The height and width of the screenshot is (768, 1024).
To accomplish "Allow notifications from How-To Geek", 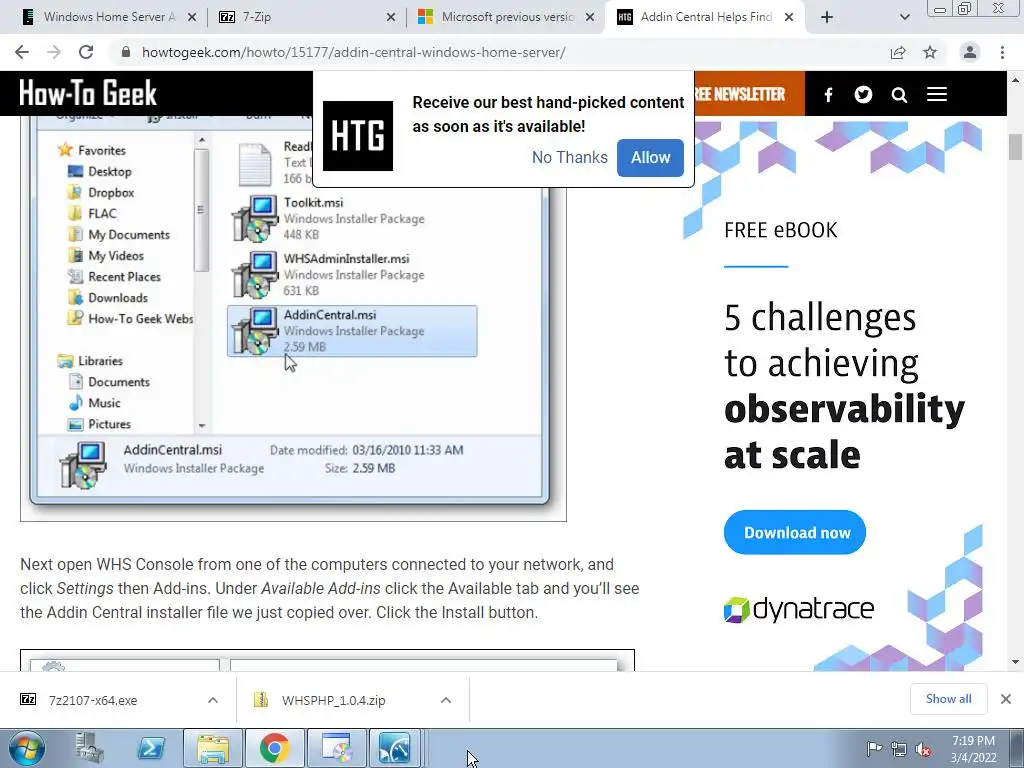I will coord(650,157).
